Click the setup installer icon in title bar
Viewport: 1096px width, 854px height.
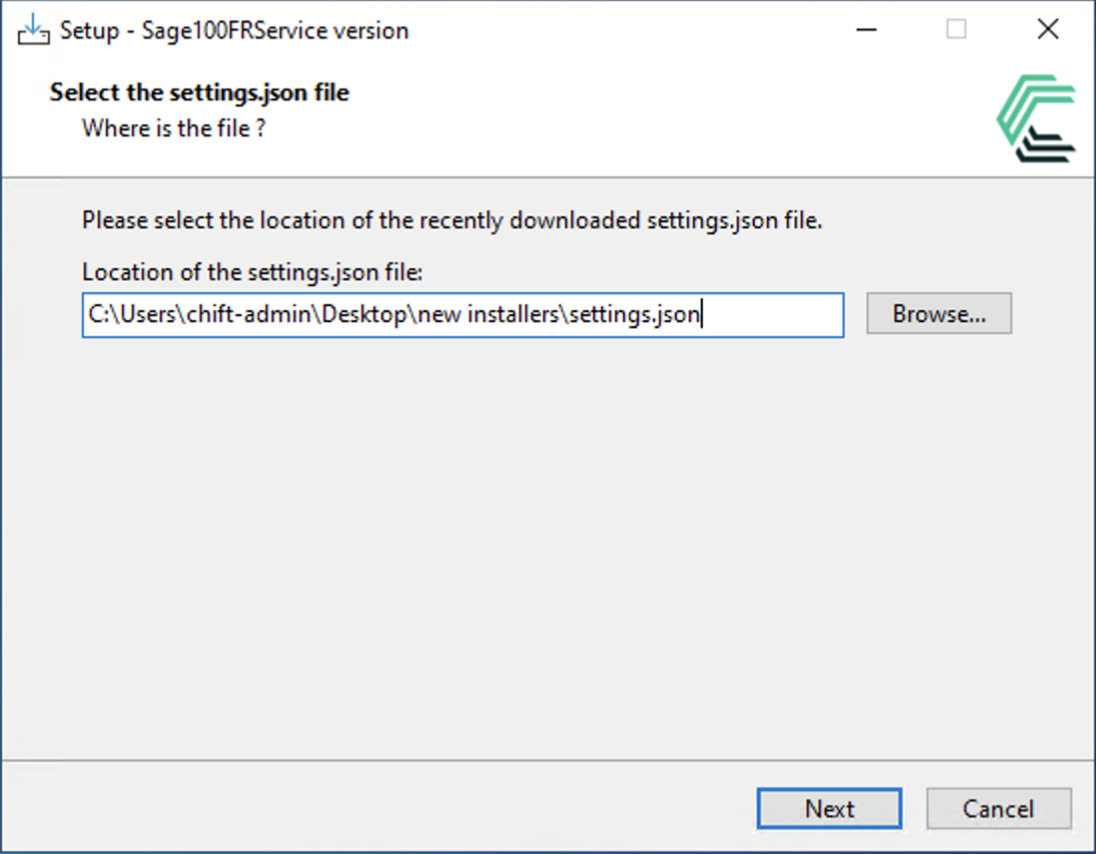coord(33,30)
